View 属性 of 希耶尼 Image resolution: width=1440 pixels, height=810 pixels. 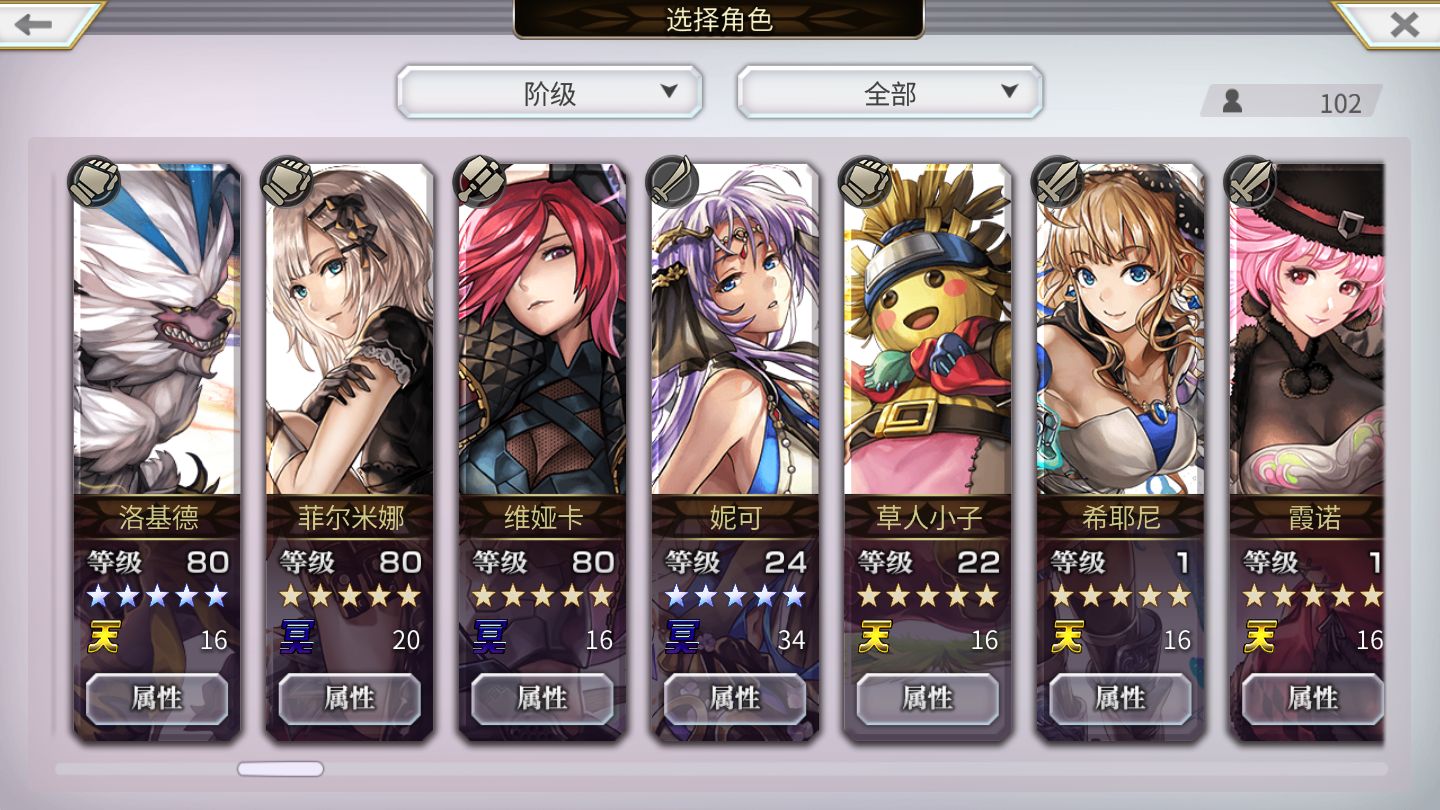[x=1121, y=698]
